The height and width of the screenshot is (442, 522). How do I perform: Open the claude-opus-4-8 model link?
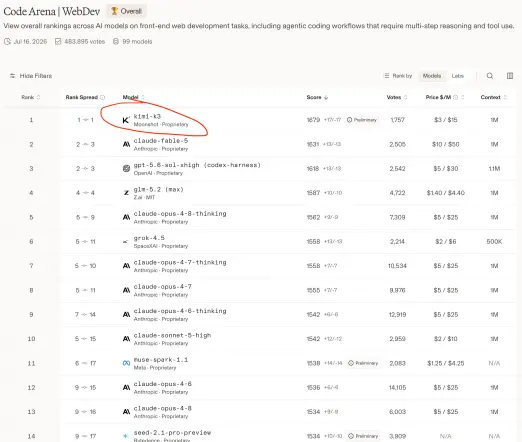pos(162,408)
